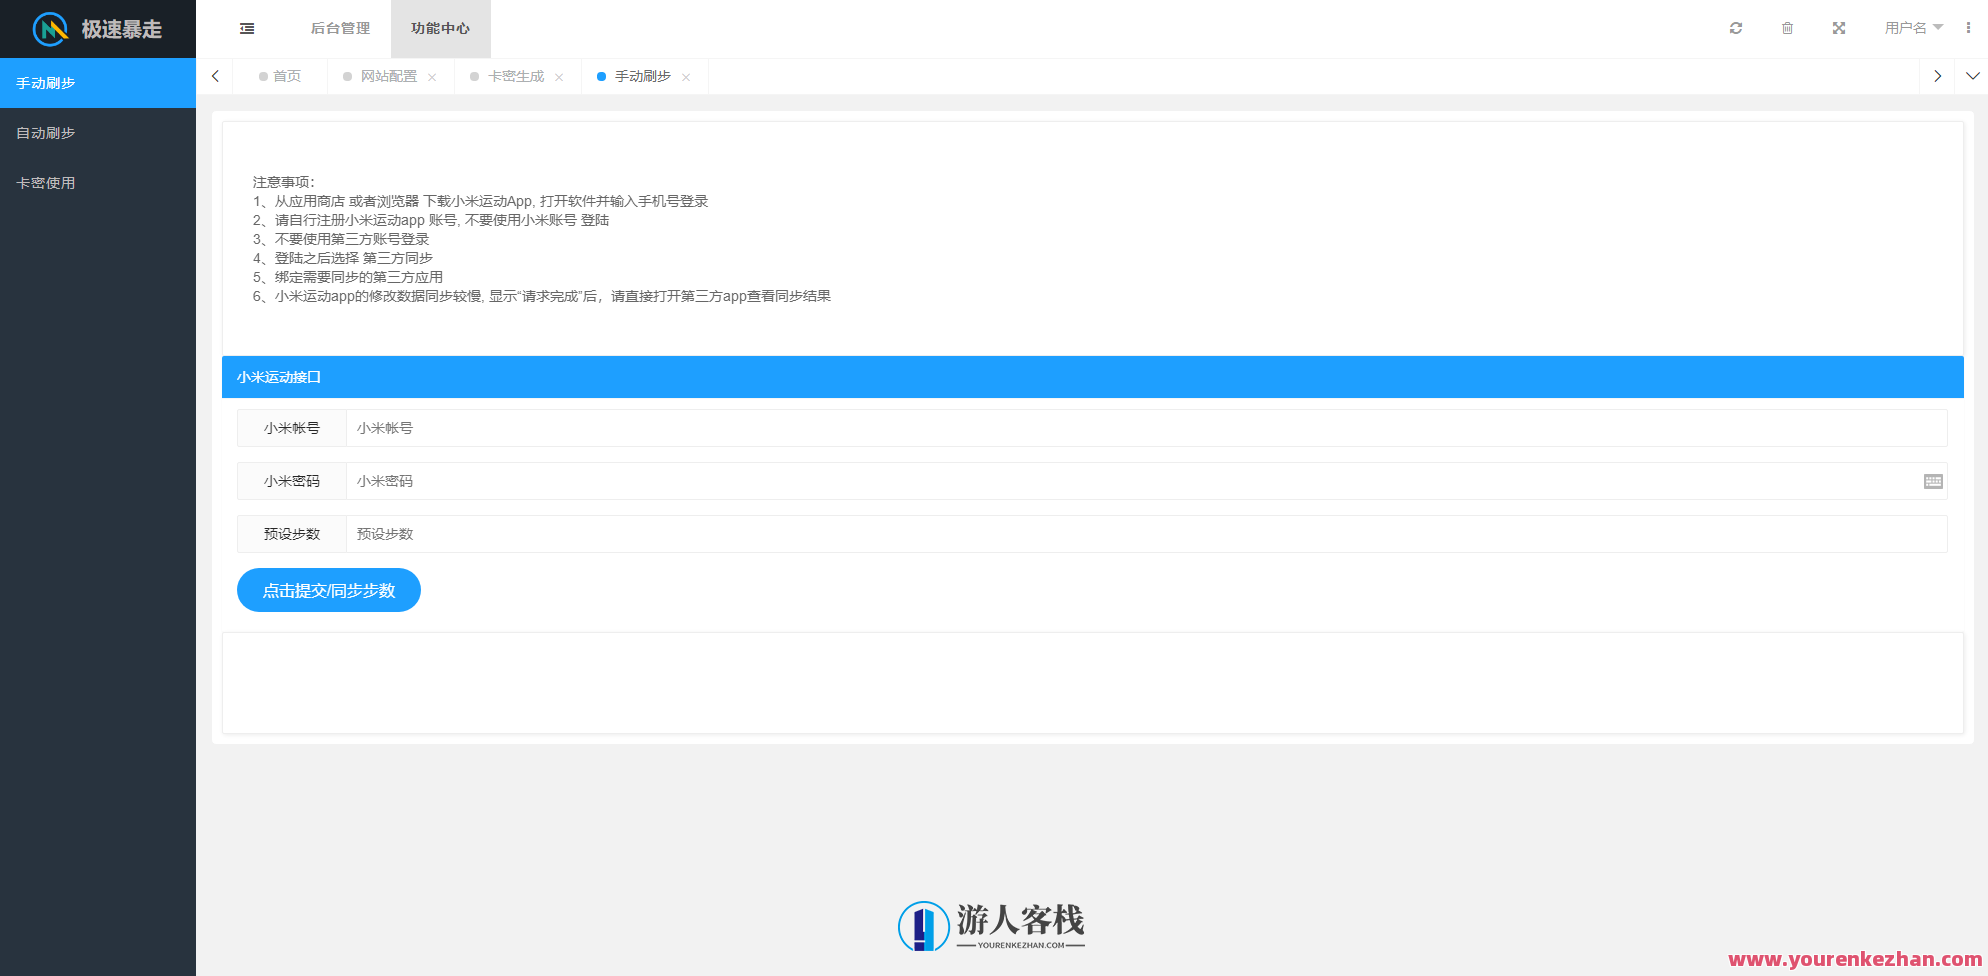Image resolution: width=1988 pixels, height=976 pixels.
Task: Select 自动刷步 in the sidebar
Action: [x=44, y=132]
